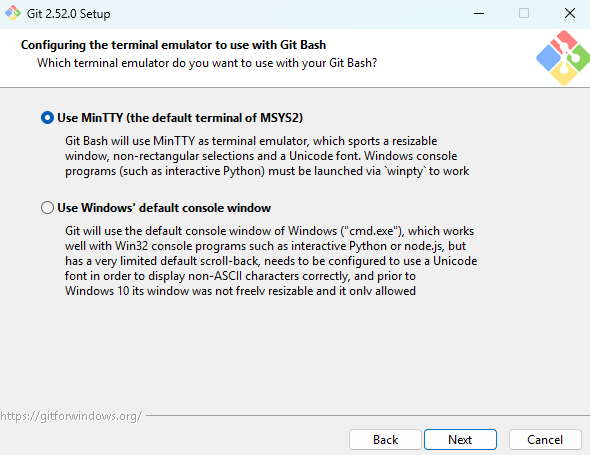Click the MinTTY description paragraph
The height and width of the screenshot is (455, 590).
click(267, 156)
